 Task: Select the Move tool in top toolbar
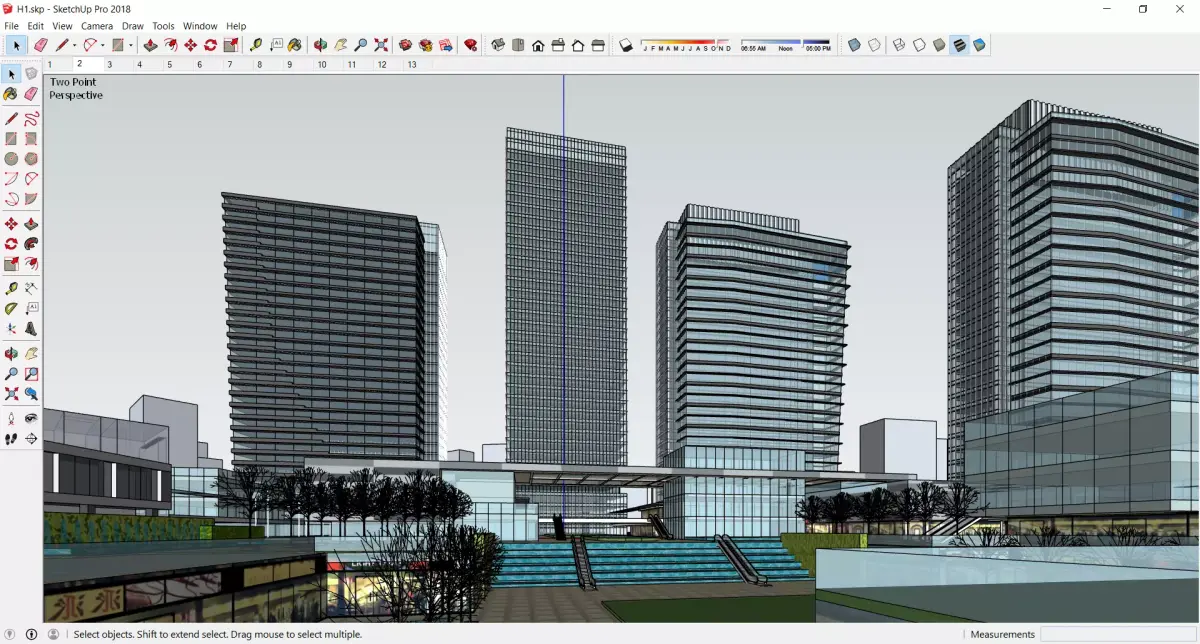click(190, 45)
